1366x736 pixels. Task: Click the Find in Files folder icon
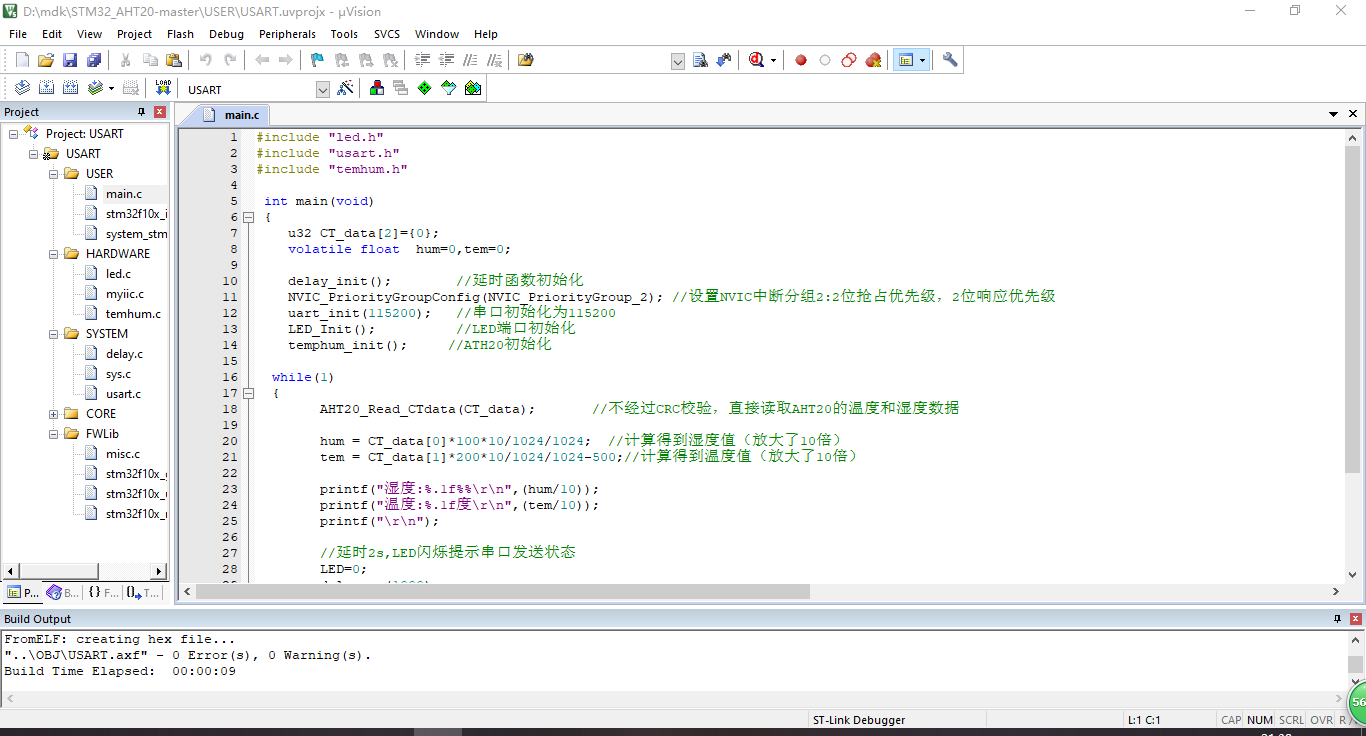526,60
